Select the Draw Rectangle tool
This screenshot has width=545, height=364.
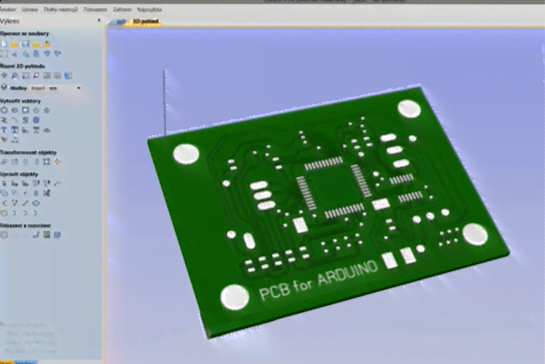coord(25,110)
